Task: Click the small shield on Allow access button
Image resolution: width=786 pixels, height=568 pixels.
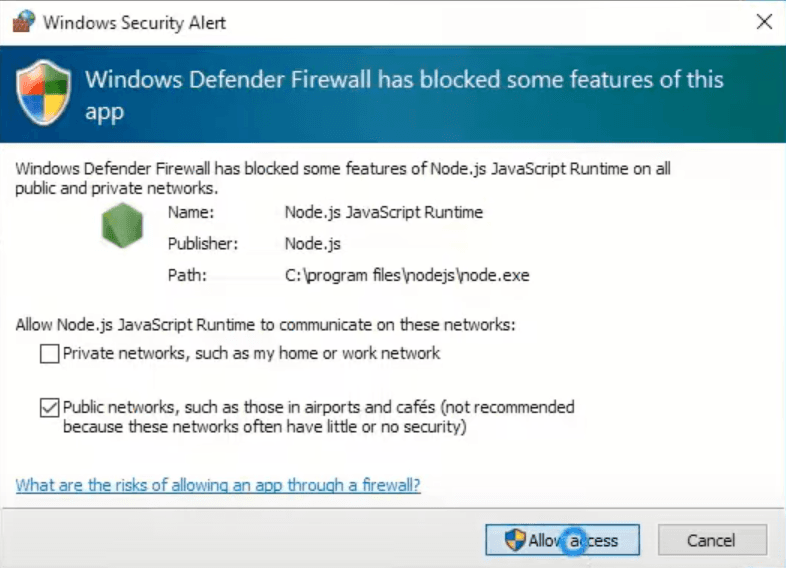Action: (515, 541)
